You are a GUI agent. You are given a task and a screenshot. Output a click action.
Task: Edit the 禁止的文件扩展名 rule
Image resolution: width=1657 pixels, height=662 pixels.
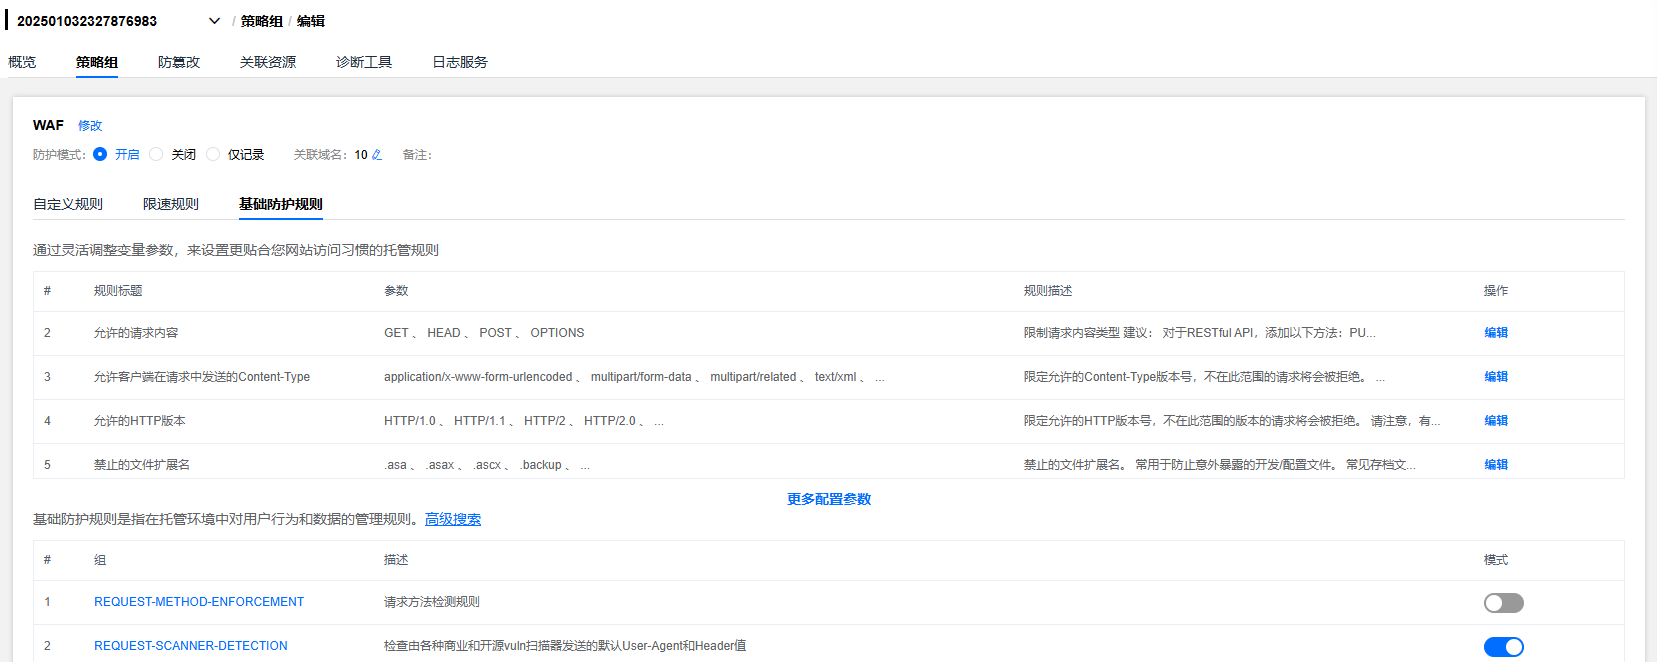(1496, 465)
